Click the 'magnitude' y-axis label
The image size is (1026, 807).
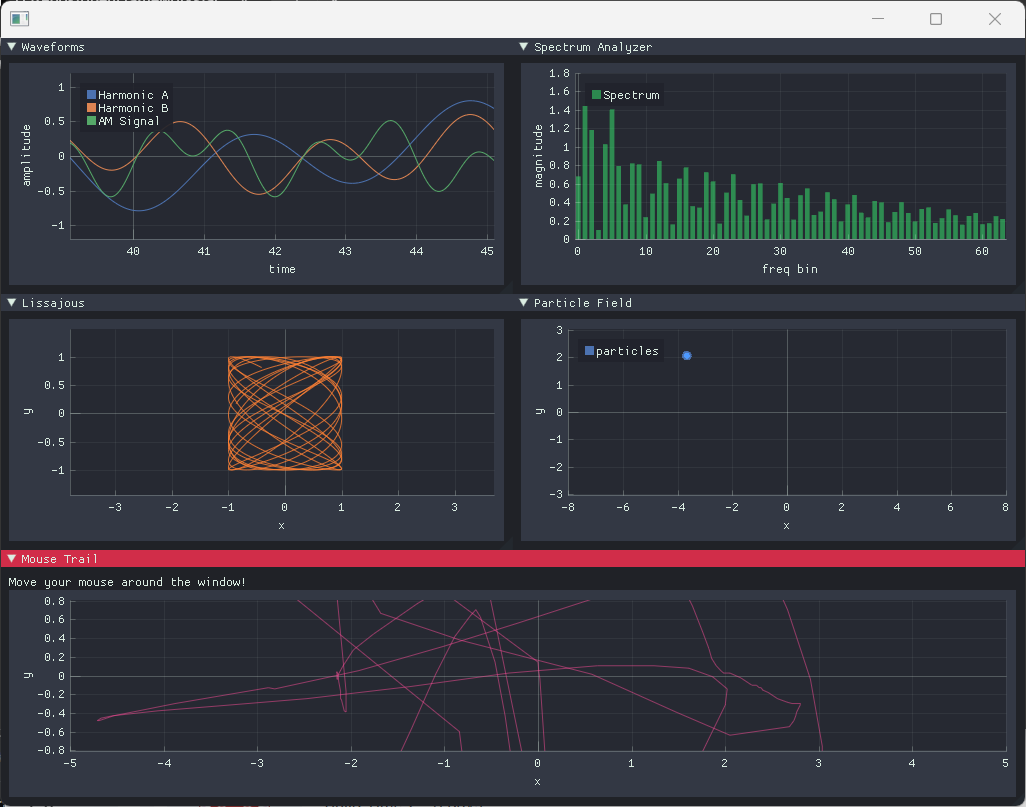pyautogui.click(x=538, y=156)
